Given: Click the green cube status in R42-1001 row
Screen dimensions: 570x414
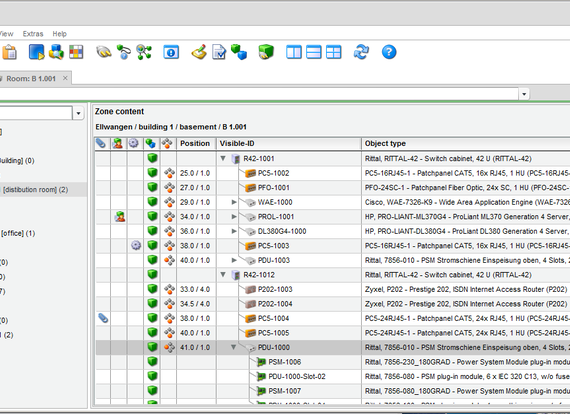Looking at the screenshot, I should click(x=152, y=158).
